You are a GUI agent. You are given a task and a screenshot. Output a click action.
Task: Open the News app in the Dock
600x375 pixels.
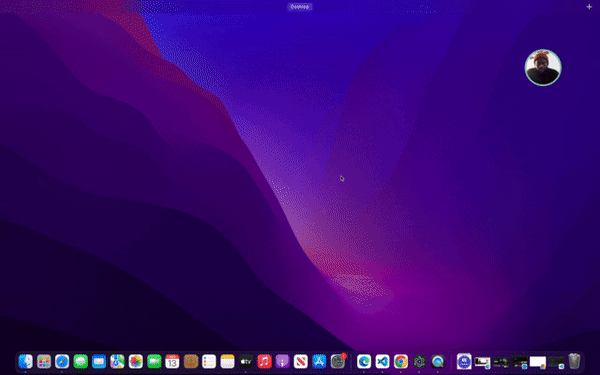pos(301,361)
